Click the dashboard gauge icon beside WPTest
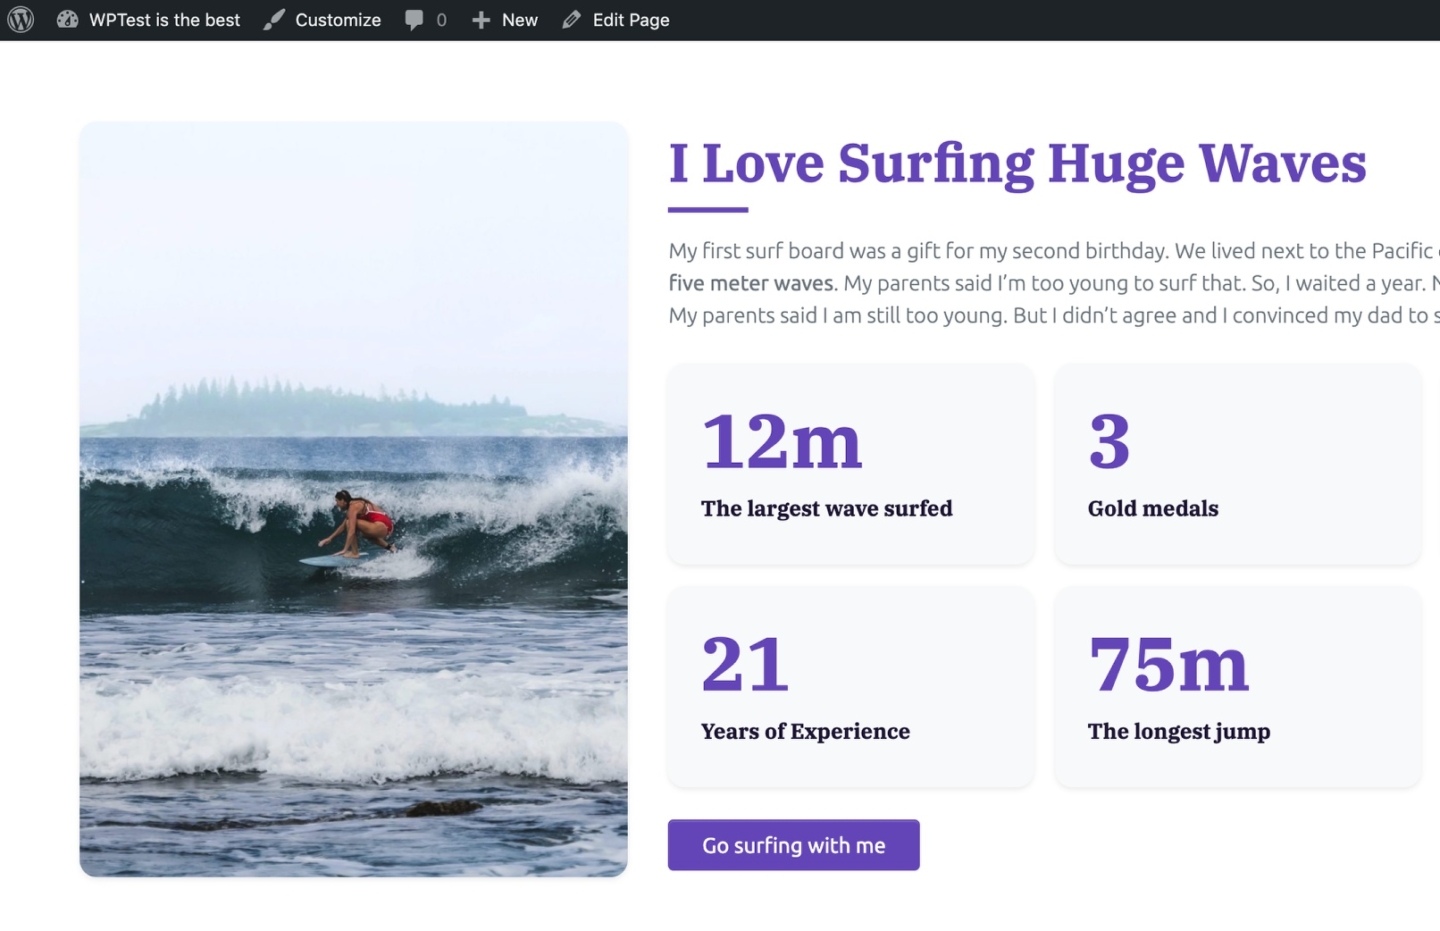Image resolution: width=1440 pixels, height=931 pixels. pos(67,20)
